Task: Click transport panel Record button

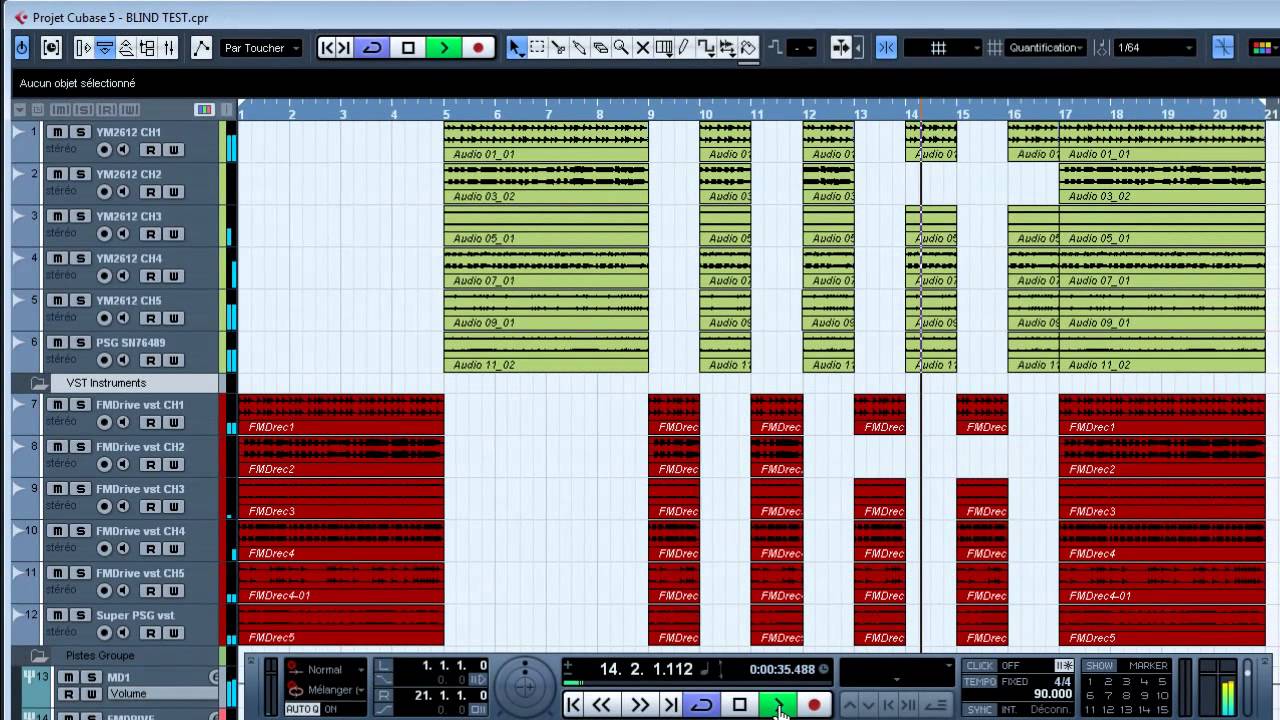Action: (814, 705)
